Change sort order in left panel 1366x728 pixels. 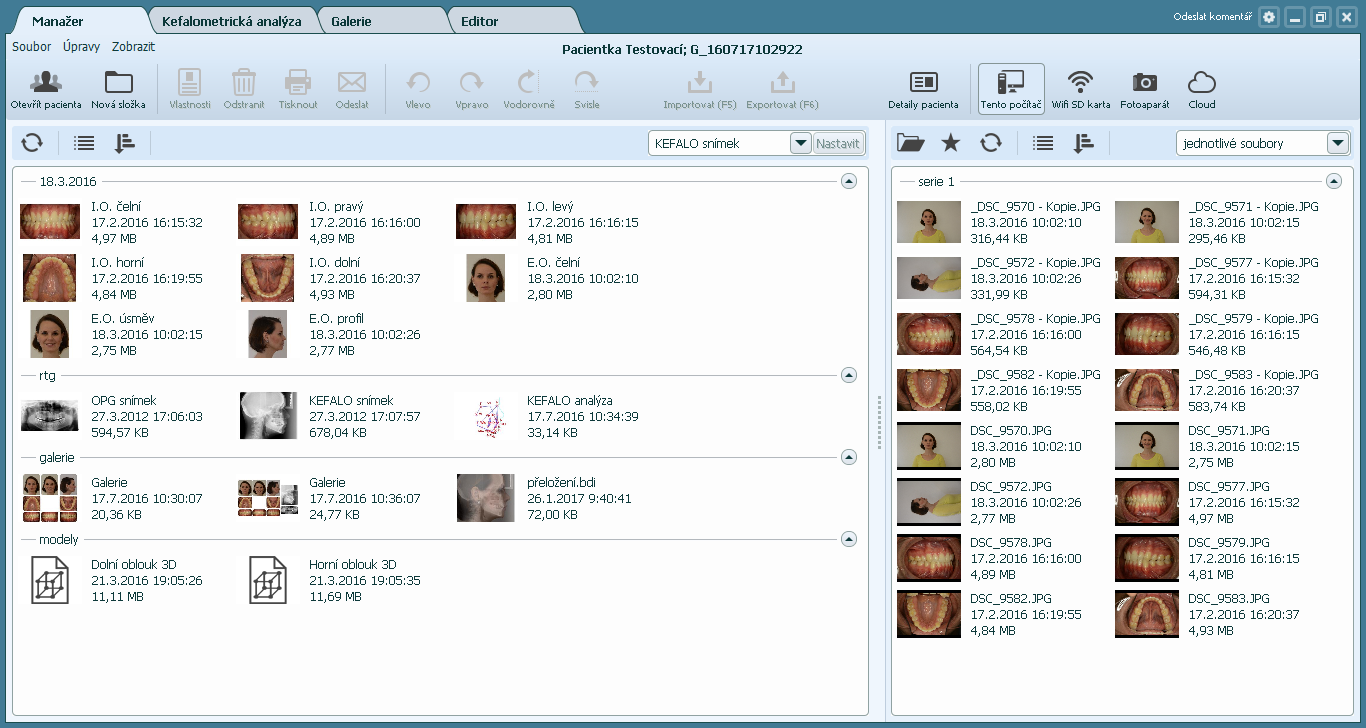pos(125,143)
